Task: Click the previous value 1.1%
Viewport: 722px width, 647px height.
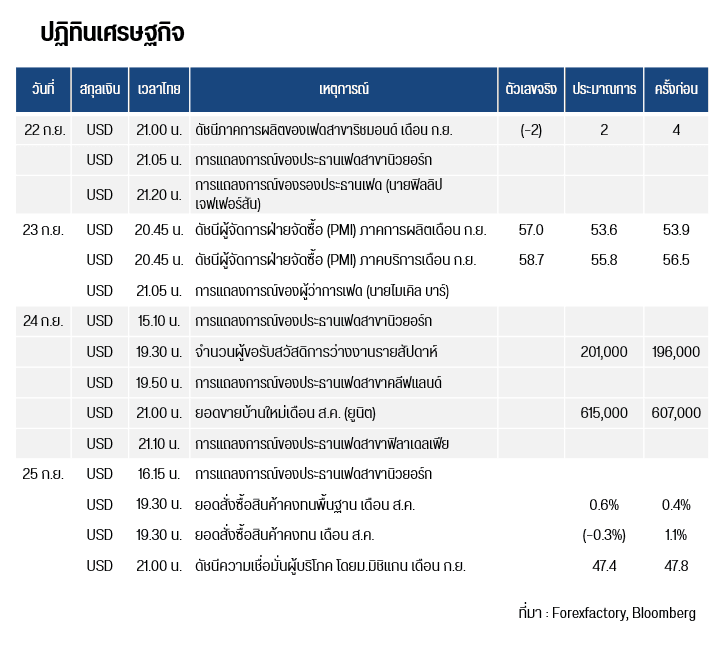Action: click(x=676, y=535)
